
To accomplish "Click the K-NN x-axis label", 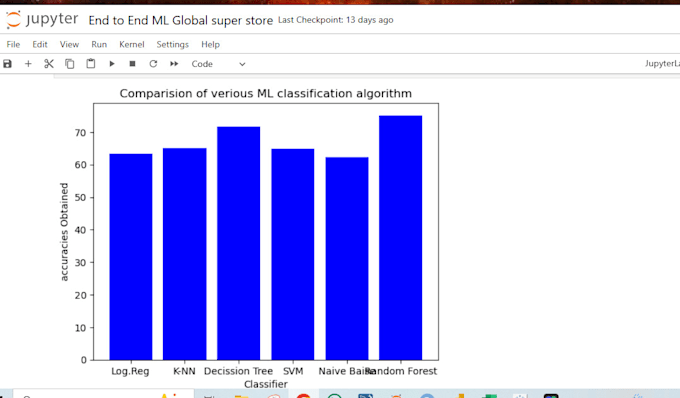I will (x=184, y=371).
